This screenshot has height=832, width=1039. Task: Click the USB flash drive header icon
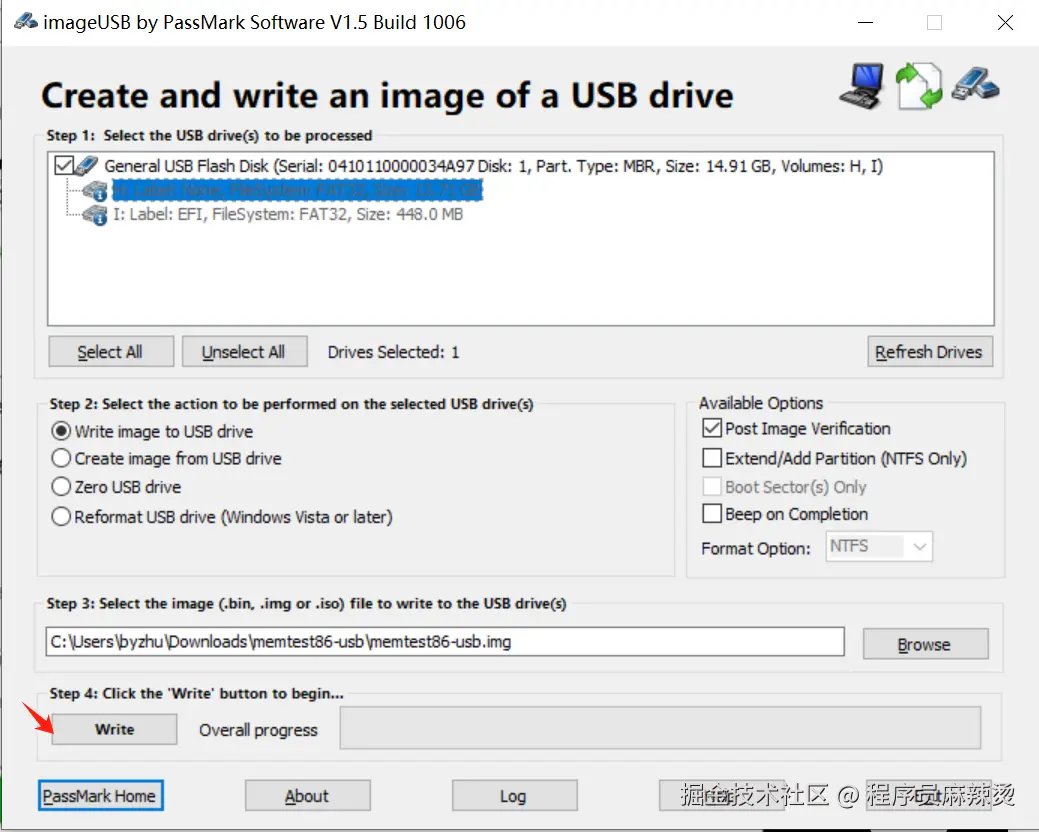pyautogui.click(x=975, y=83)
